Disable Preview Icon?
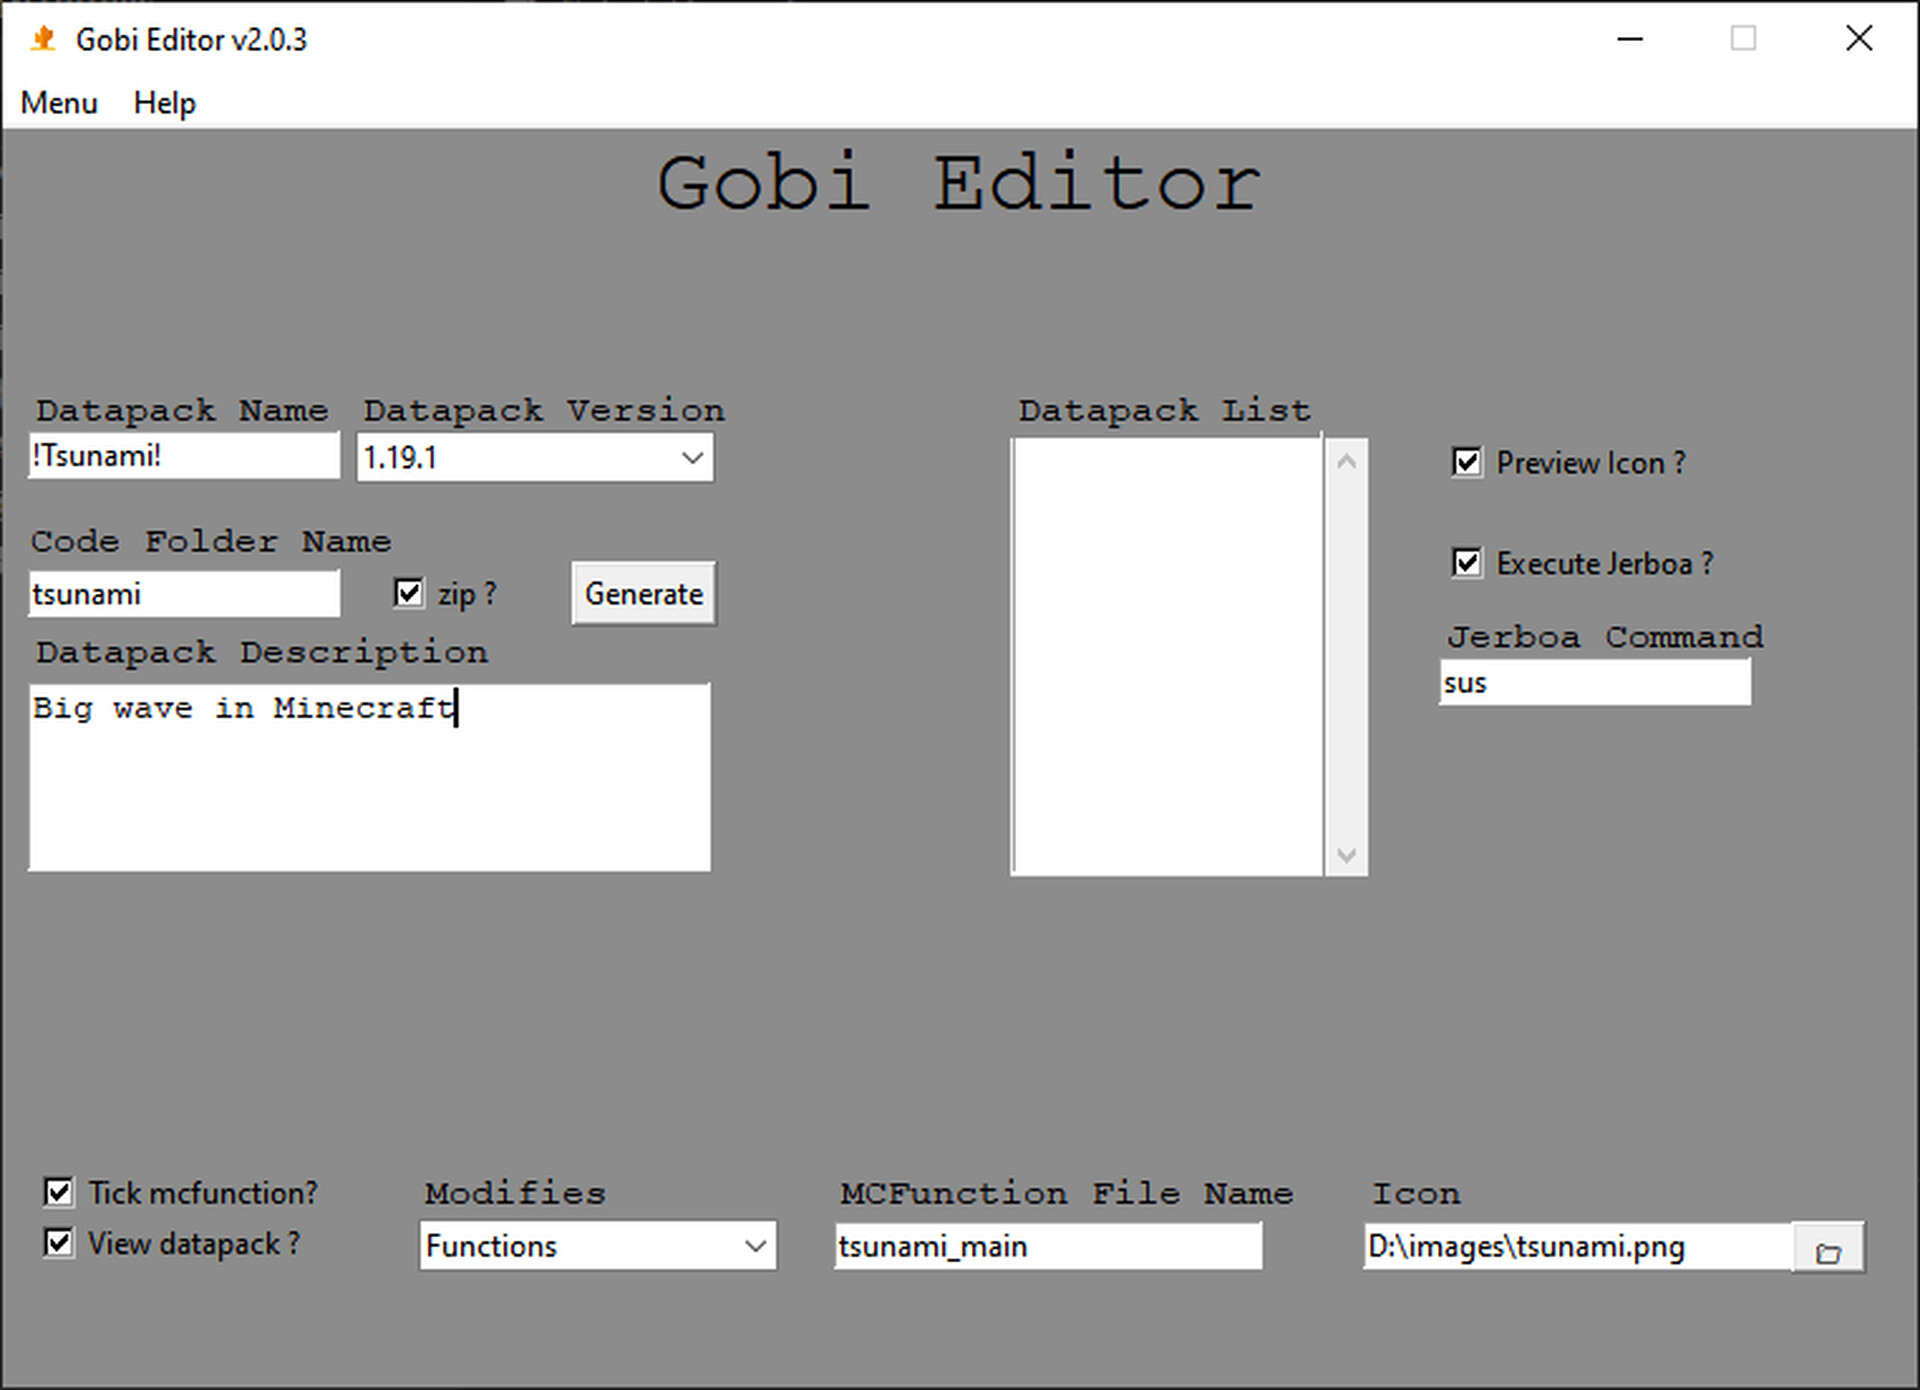 click(1466, 462)
